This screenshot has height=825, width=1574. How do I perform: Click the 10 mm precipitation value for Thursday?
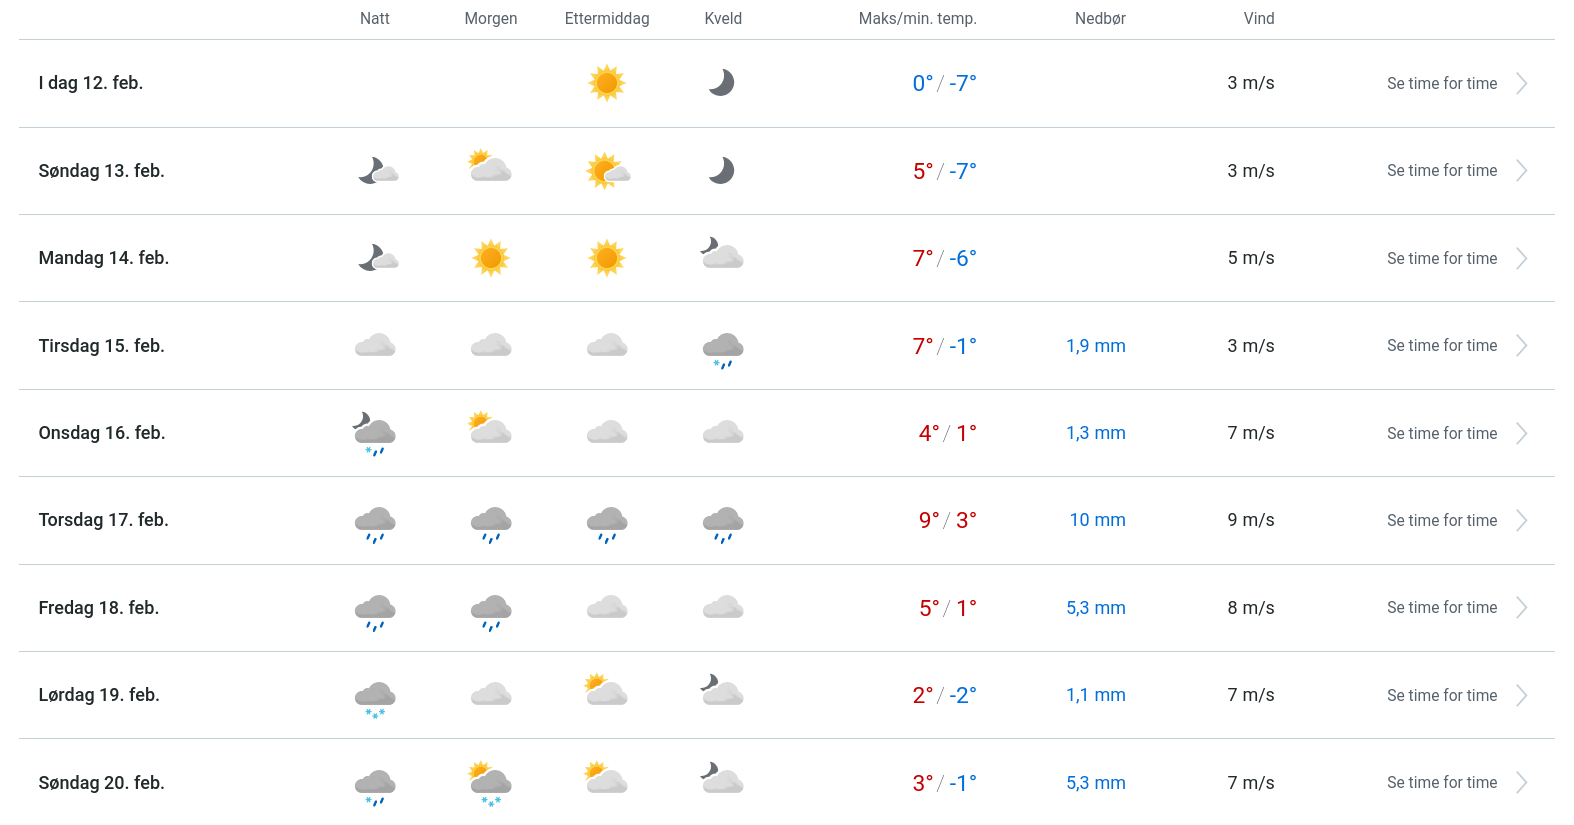[x=1097, y=520]
